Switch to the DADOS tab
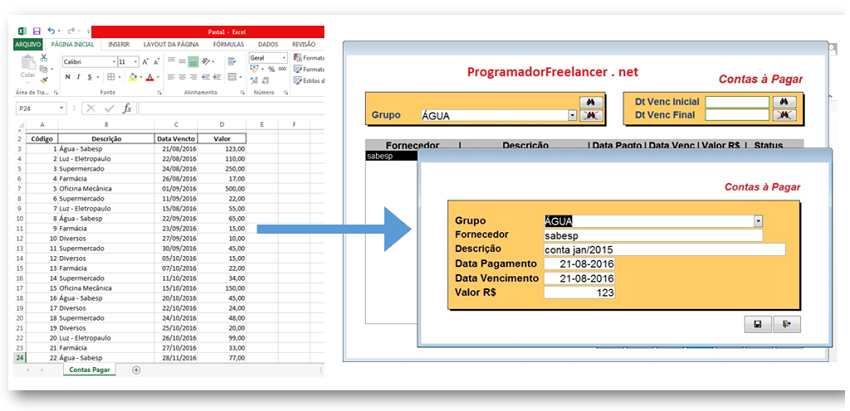This screenshot has height=411, width=850. pyautogui.click(x=268, y=44)
